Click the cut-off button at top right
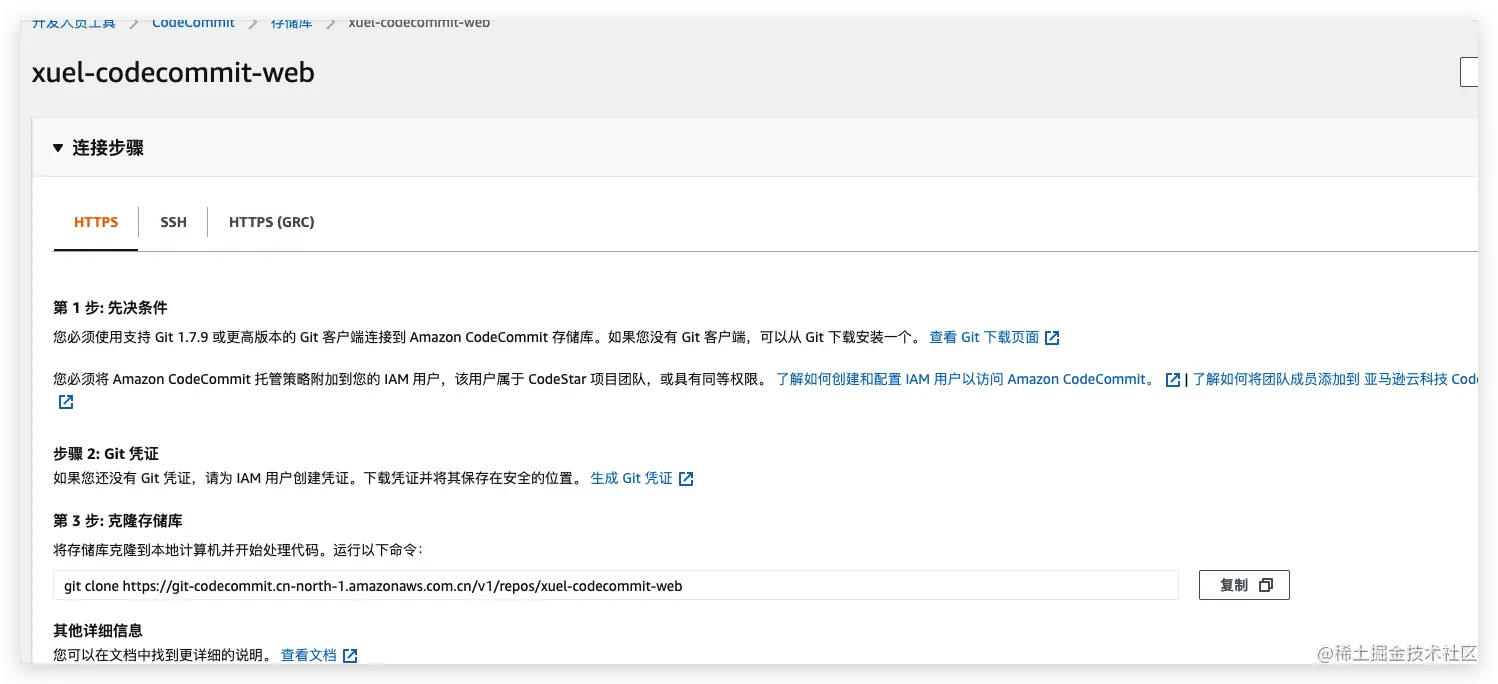 coord(1469,72)
